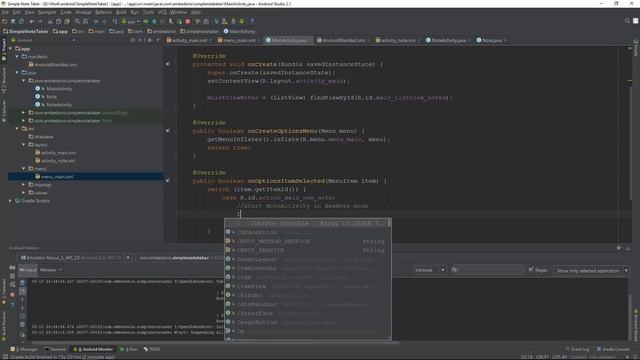Switch to activity_main.xml editor tab
The image size is (640, 360).
point(189,40)
